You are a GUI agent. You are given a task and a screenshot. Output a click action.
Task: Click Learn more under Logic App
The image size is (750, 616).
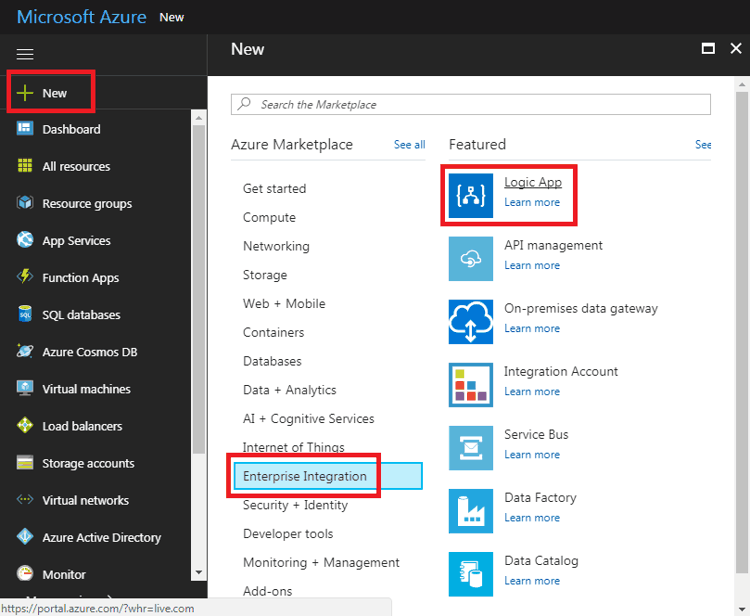(x=532, y=202)
